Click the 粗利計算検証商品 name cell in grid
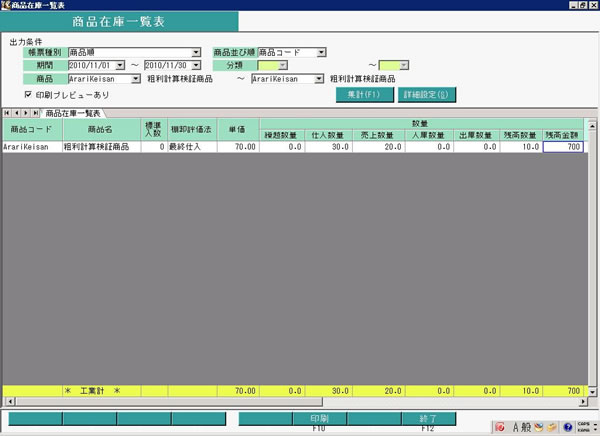This screenshot has height=436, width=600. pyautogui.click(x=101, y=147)
